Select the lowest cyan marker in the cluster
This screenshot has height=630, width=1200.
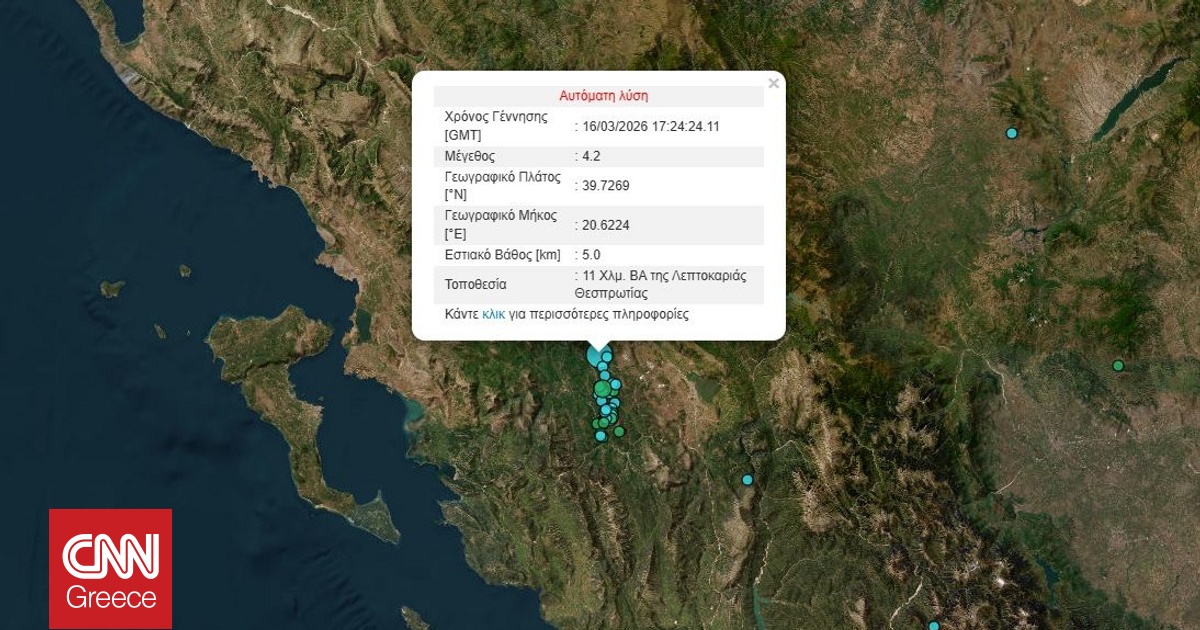coord(600,437)
